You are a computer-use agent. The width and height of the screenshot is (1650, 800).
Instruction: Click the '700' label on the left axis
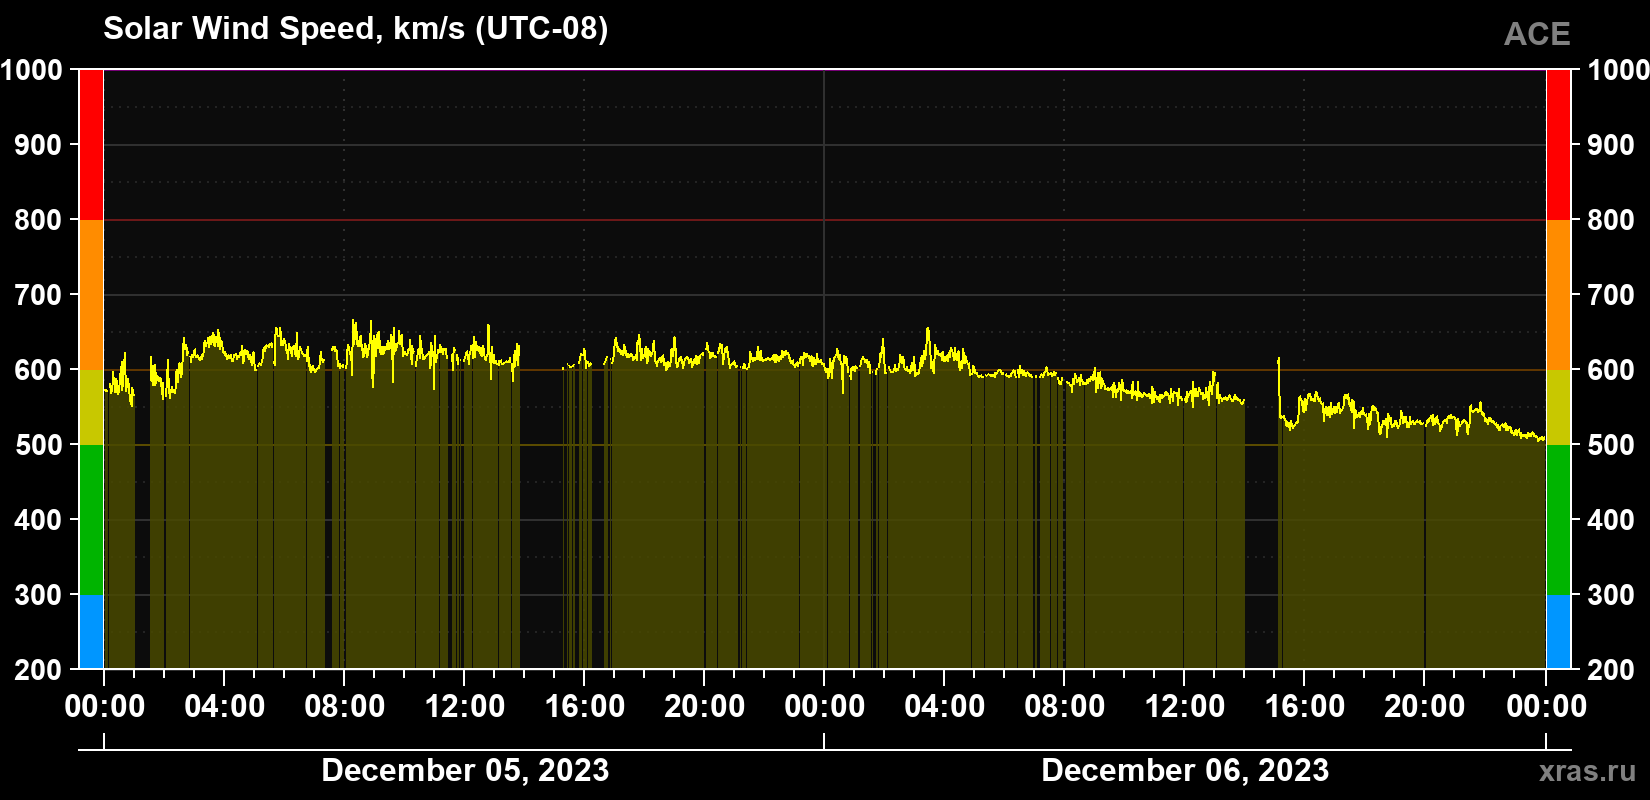[39, 295]
